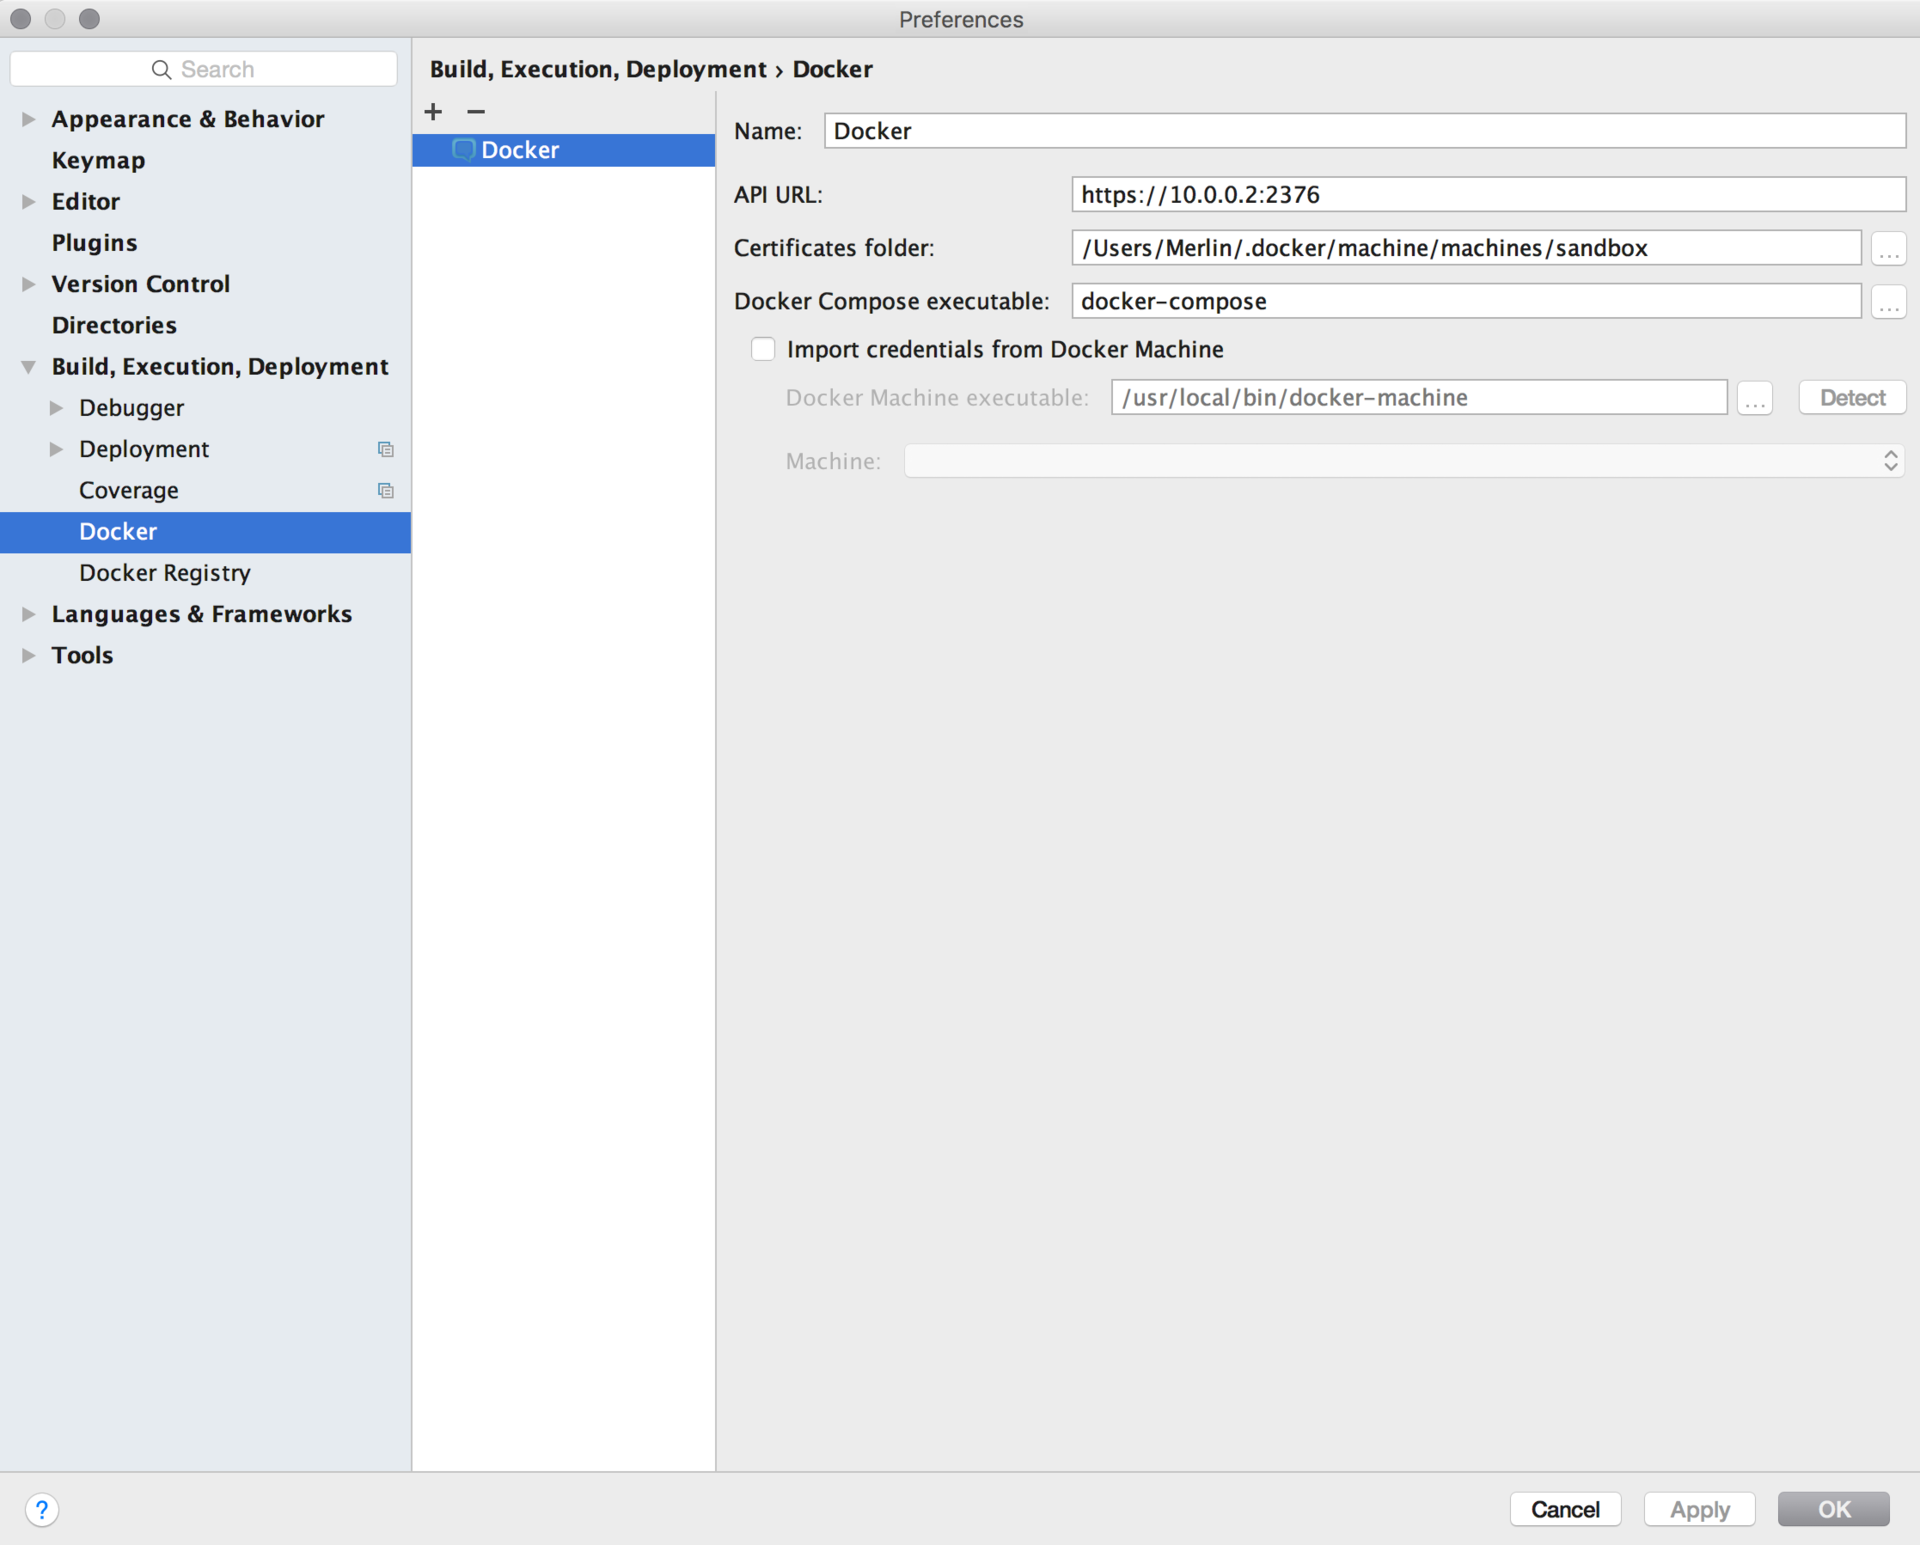Click the browse icon for Docker Machine executable

[x=1754, y=397]
